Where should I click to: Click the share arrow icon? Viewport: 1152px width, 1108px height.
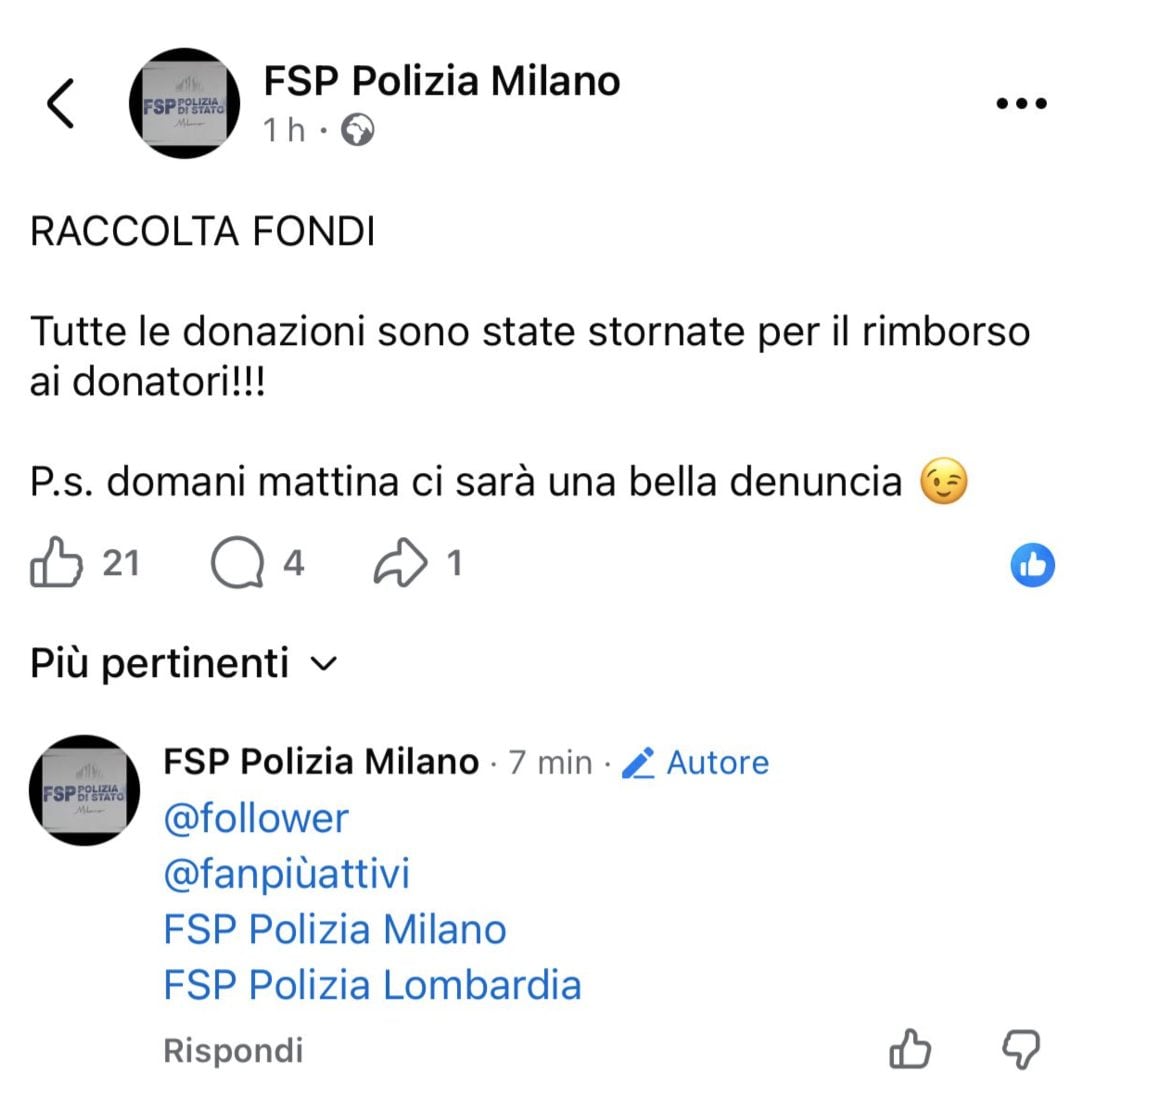(x=400, y=563)
